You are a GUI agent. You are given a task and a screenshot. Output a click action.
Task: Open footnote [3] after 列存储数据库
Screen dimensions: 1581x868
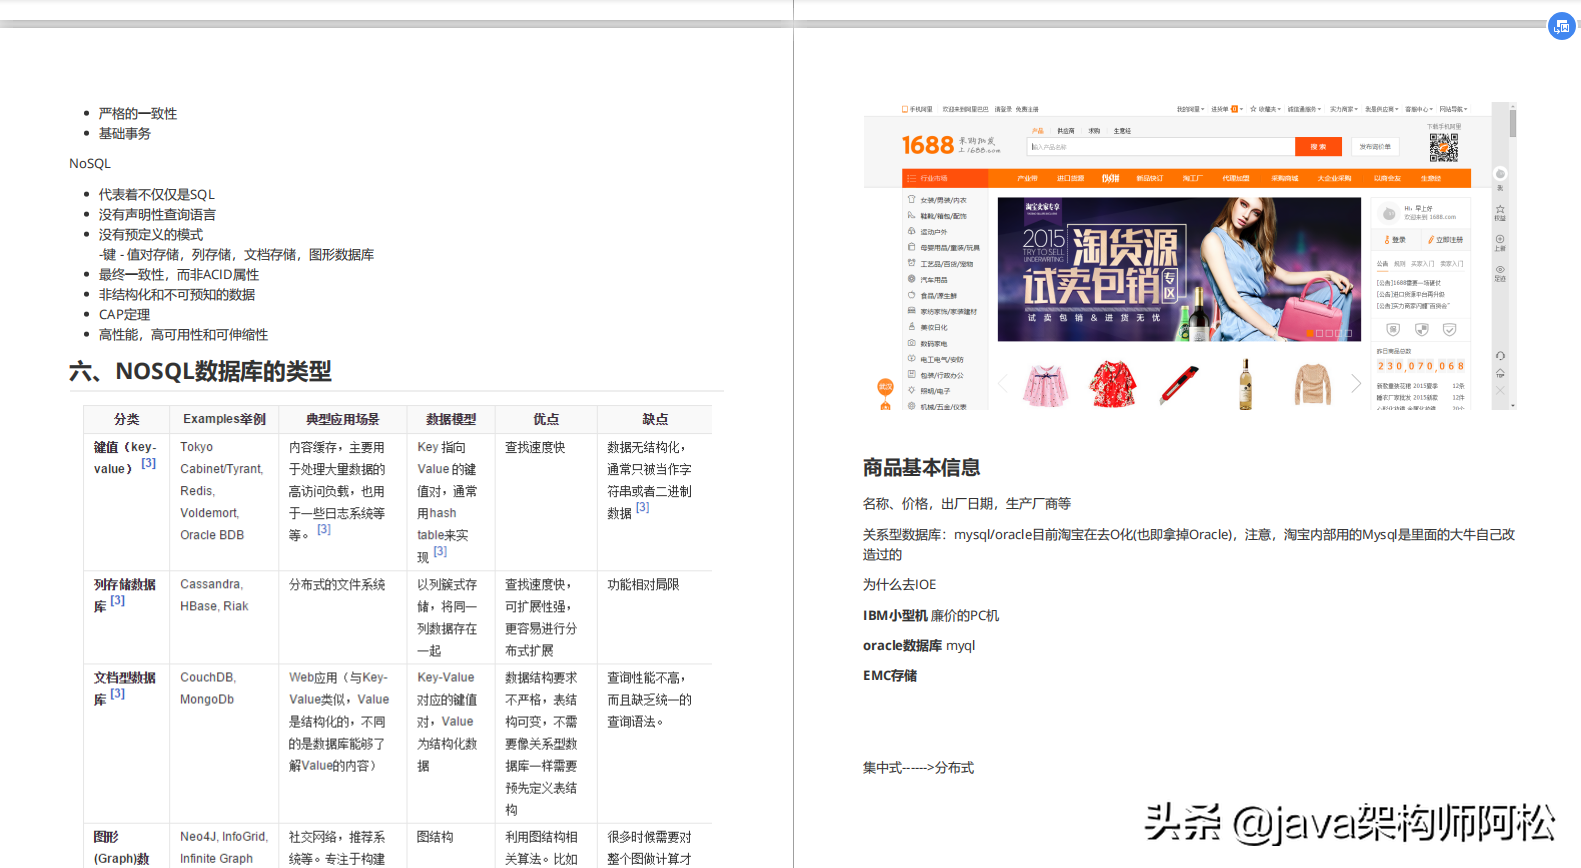click(x=117, y=600)
